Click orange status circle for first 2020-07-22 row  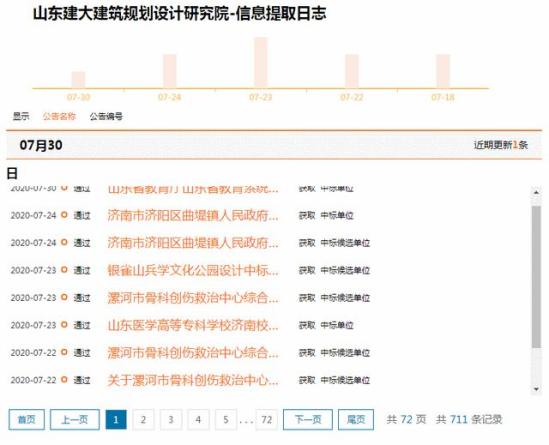click(64, 352)
